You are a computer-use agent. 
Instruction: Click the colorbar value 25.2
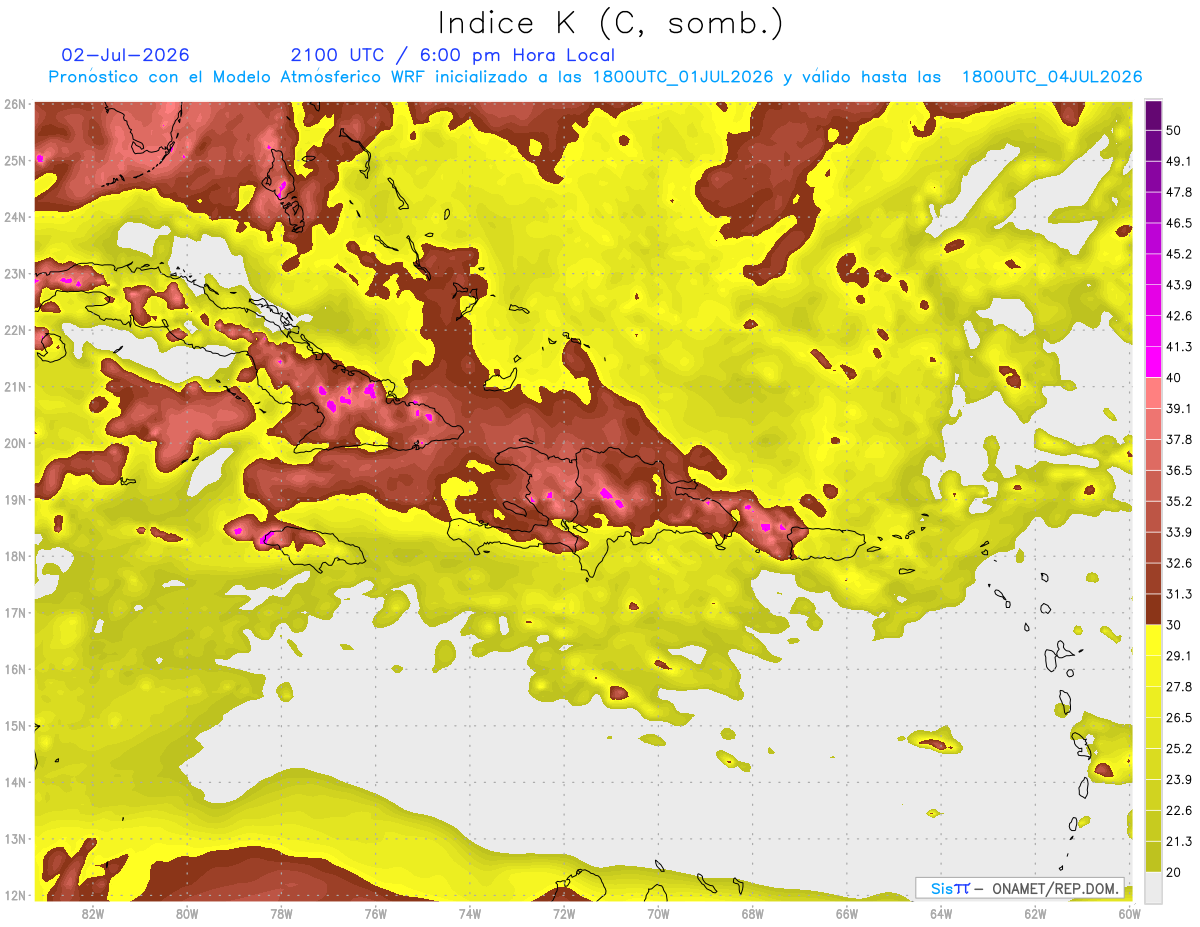click(x=1179, y=748)
